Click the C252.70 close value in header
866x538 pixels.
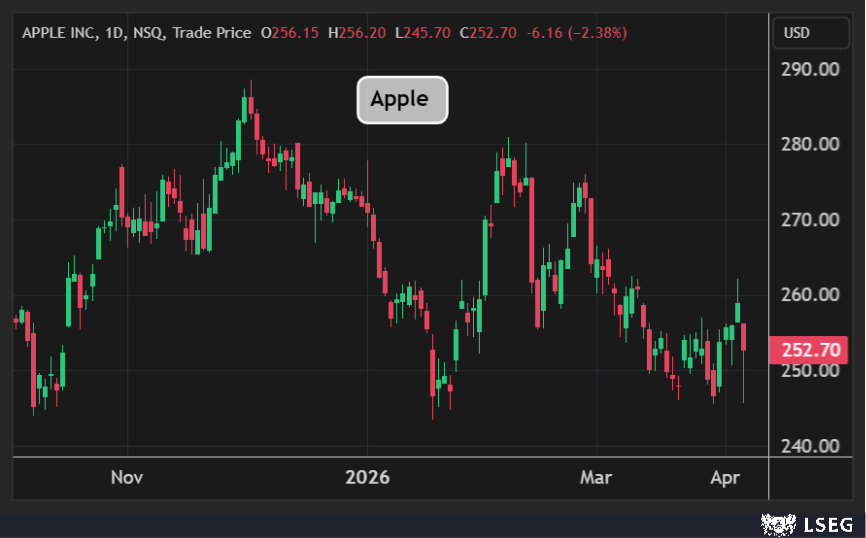[488, 33]
